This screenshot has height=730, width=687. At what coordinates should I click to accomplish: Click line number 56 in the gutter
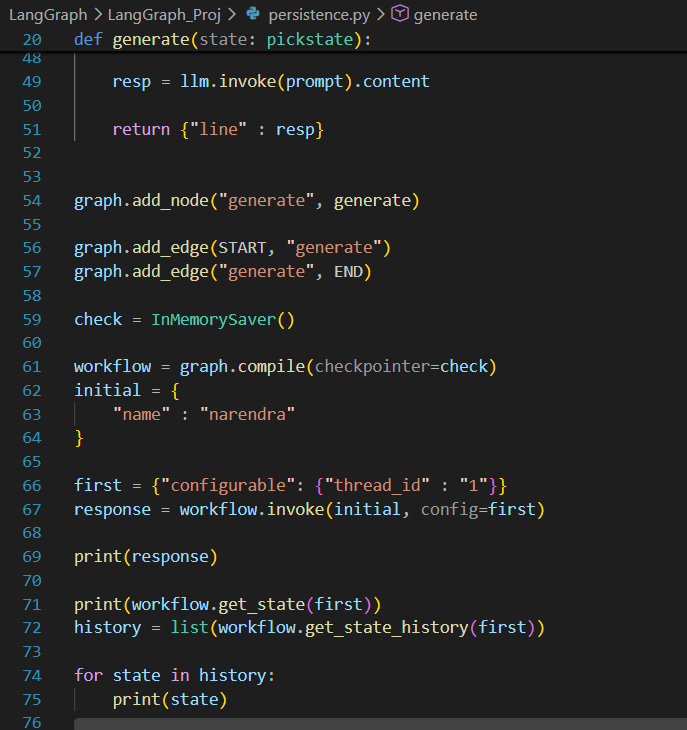[x=32, y=248]
